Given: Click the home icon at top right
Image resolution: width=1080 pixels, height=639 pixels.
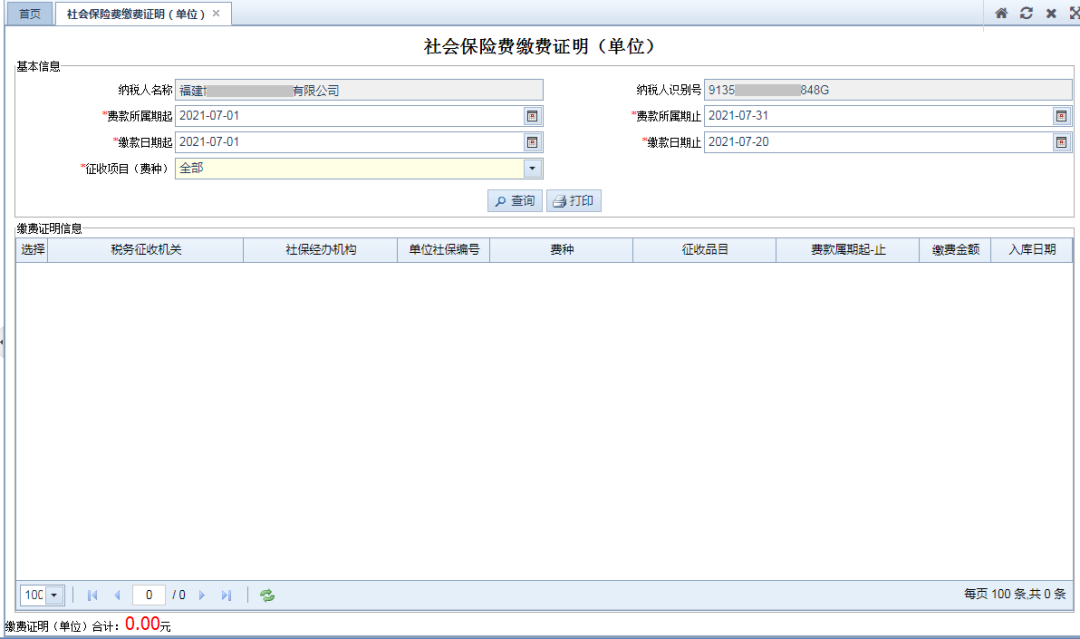Looking at the screenshot, I should pyautogui.click(x=1001, y=13).
